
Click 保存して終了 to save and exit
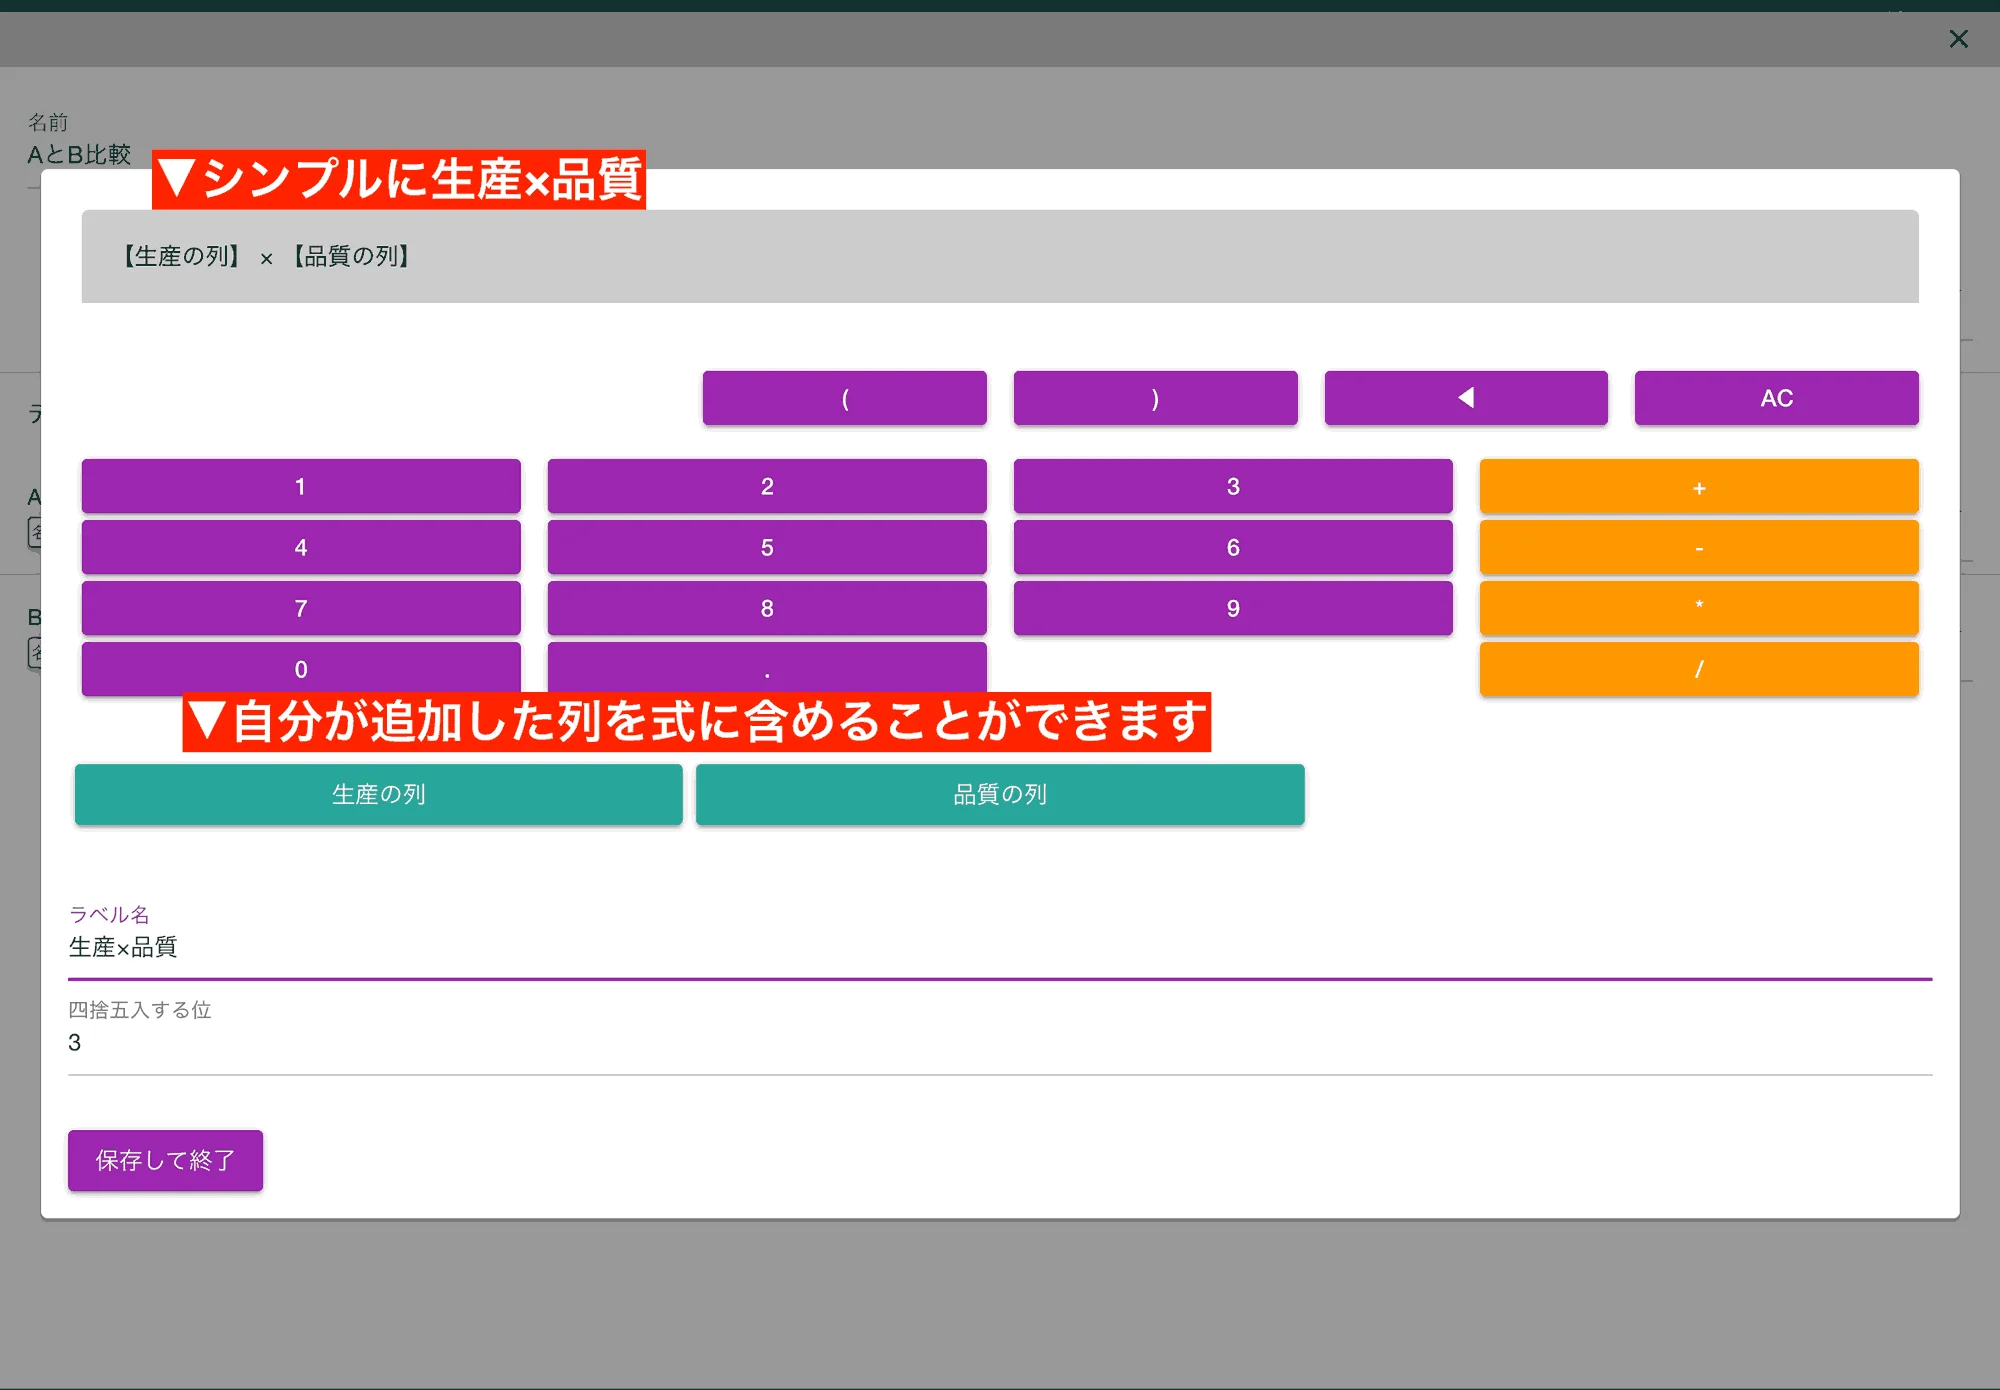[166, 1159]
